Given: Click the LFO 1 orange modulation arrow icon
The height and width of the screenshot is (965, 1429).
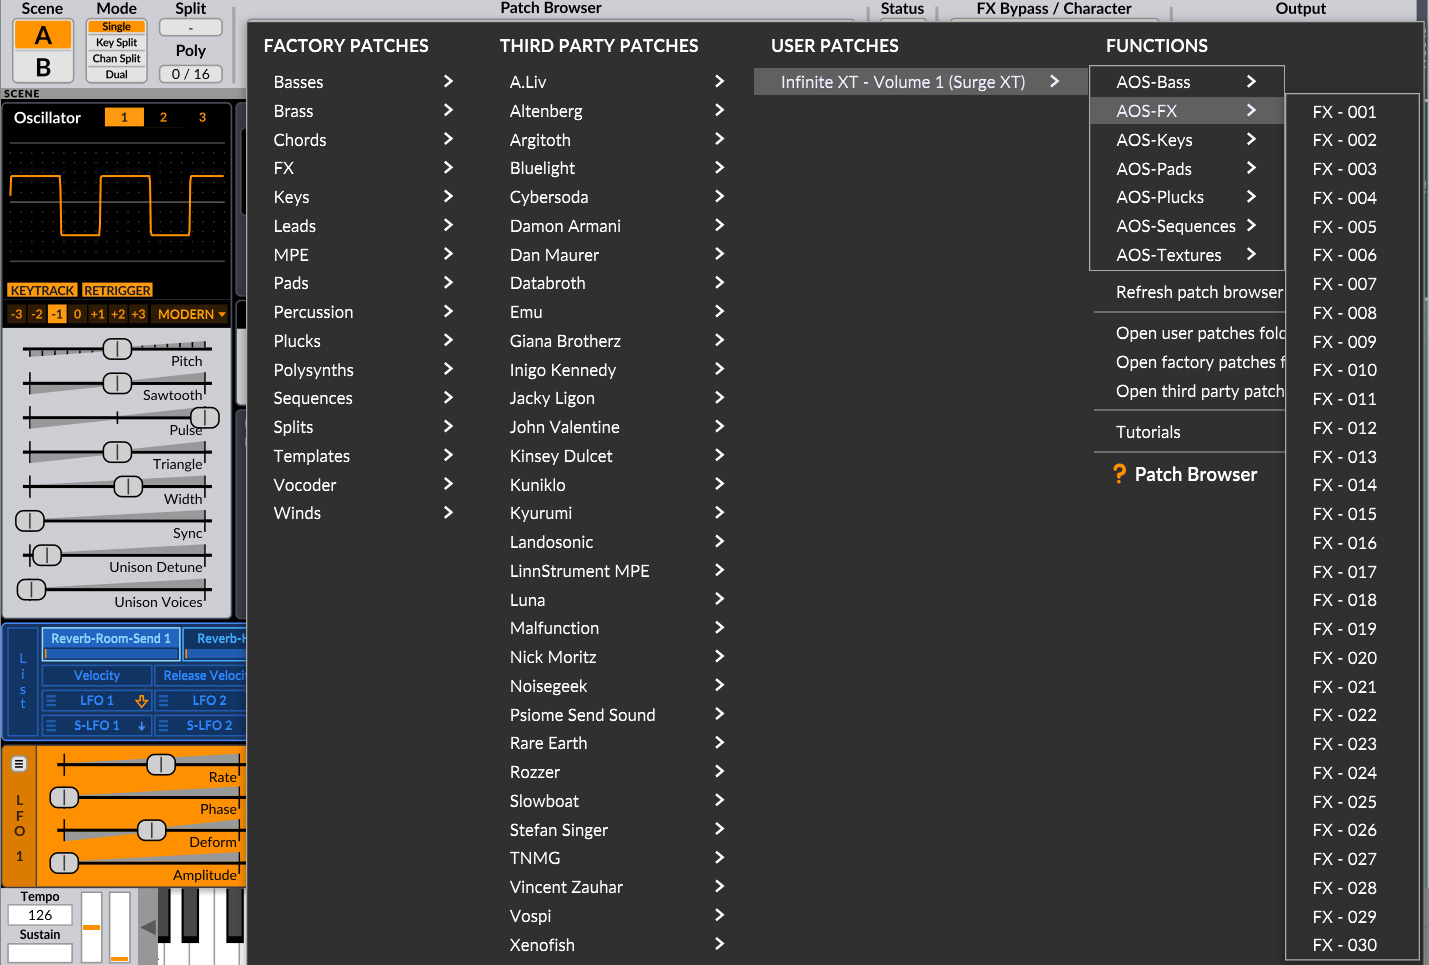Looking at the screenshot, I should pos(141,701).
